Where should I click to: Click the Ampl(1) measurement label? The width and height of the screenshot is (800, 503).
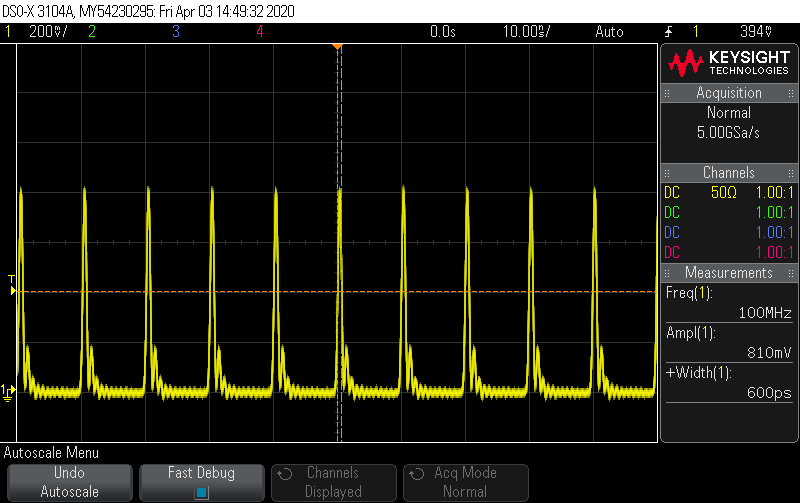tap(691, 333)
